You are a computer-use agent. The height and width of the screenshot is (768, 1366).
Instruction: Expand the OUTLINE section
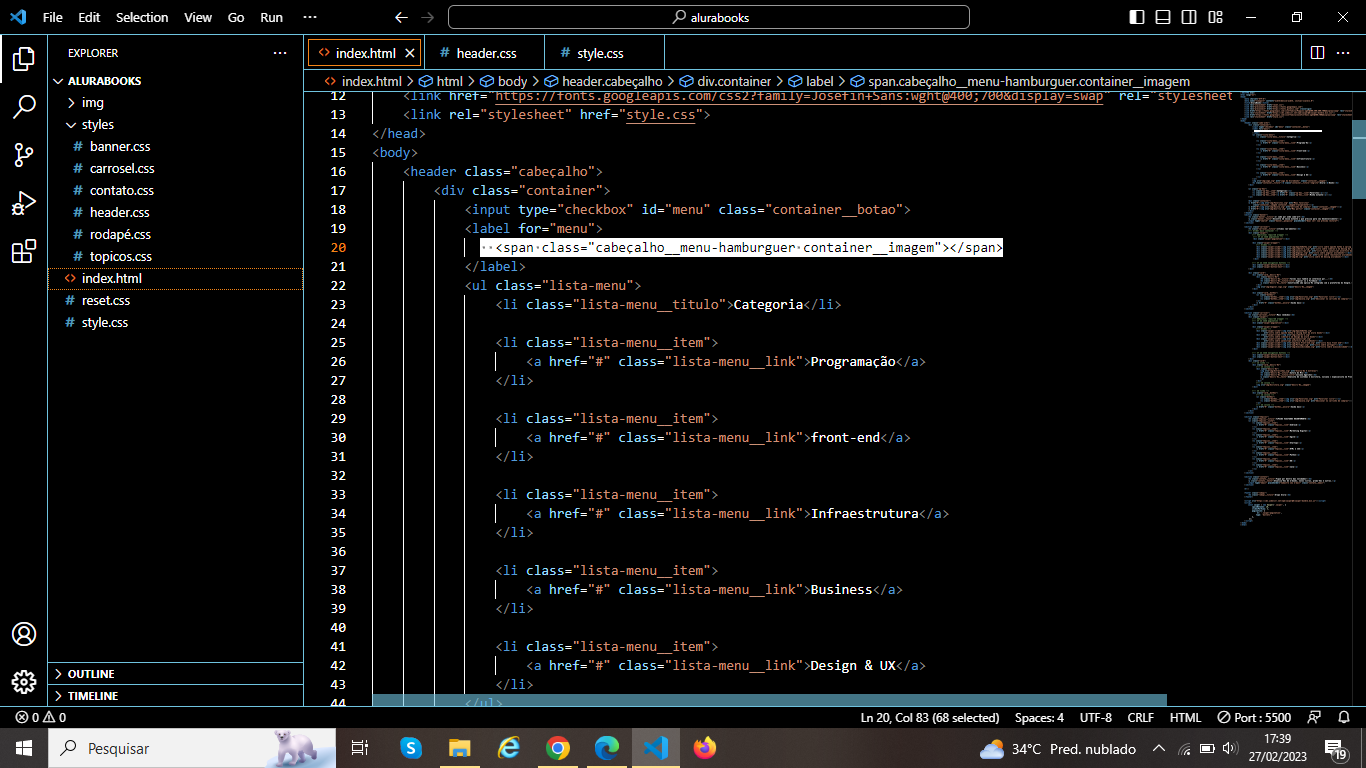(x=175, y=674)
